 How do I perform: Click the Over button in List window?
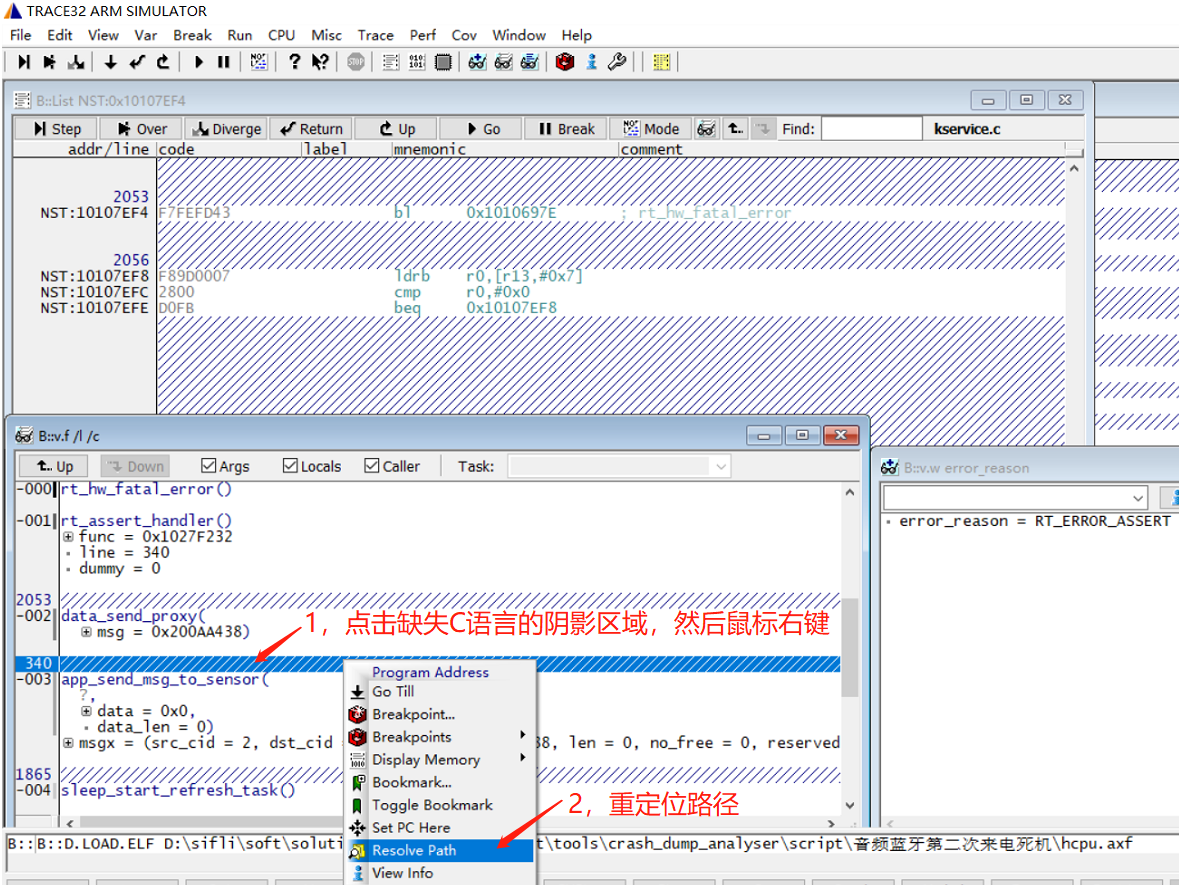tap(142, 129)
